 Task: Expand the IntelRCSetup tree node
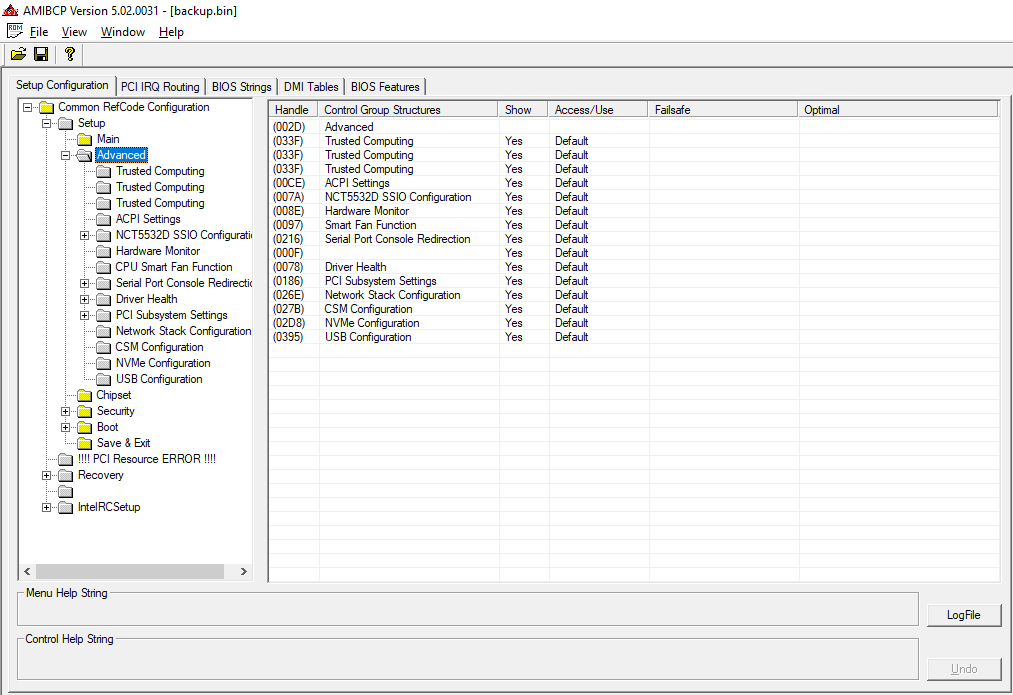(47, 508)
